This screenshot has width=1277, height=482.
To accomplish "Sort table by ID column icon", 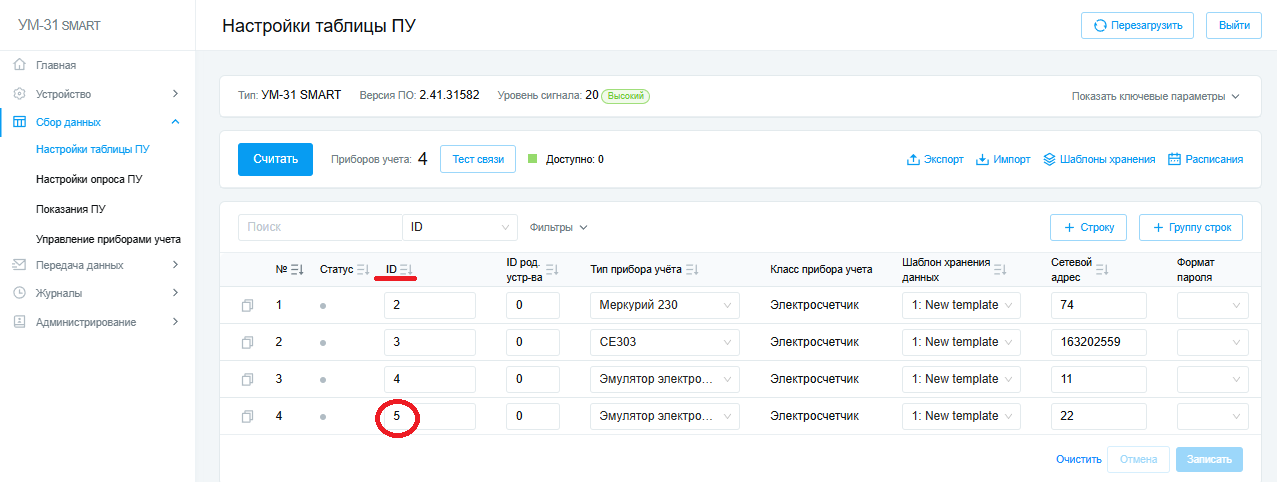I will 407,269.
